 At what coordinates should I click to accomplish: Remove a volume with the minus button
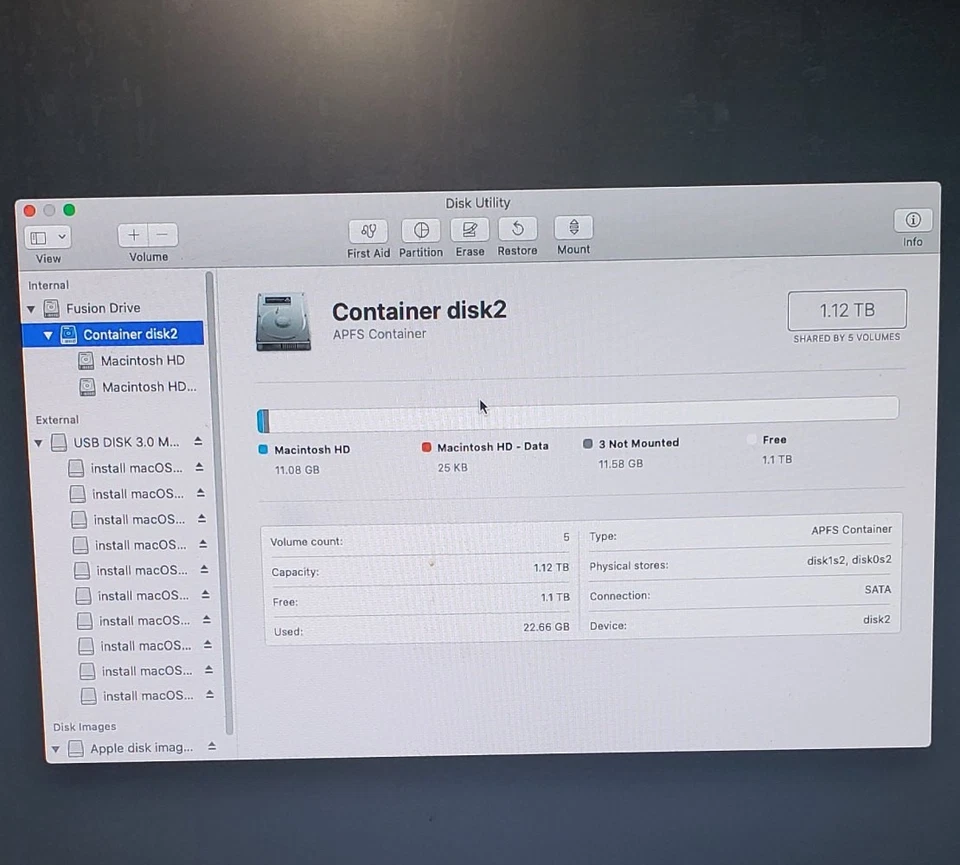pos(160,235)
